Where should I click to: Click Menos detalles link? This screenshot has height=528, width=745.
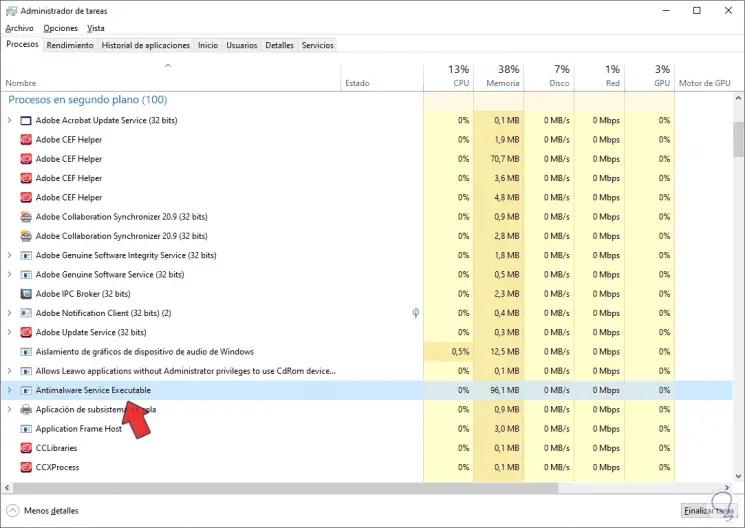pyautogui.click(x=51, y=511)
